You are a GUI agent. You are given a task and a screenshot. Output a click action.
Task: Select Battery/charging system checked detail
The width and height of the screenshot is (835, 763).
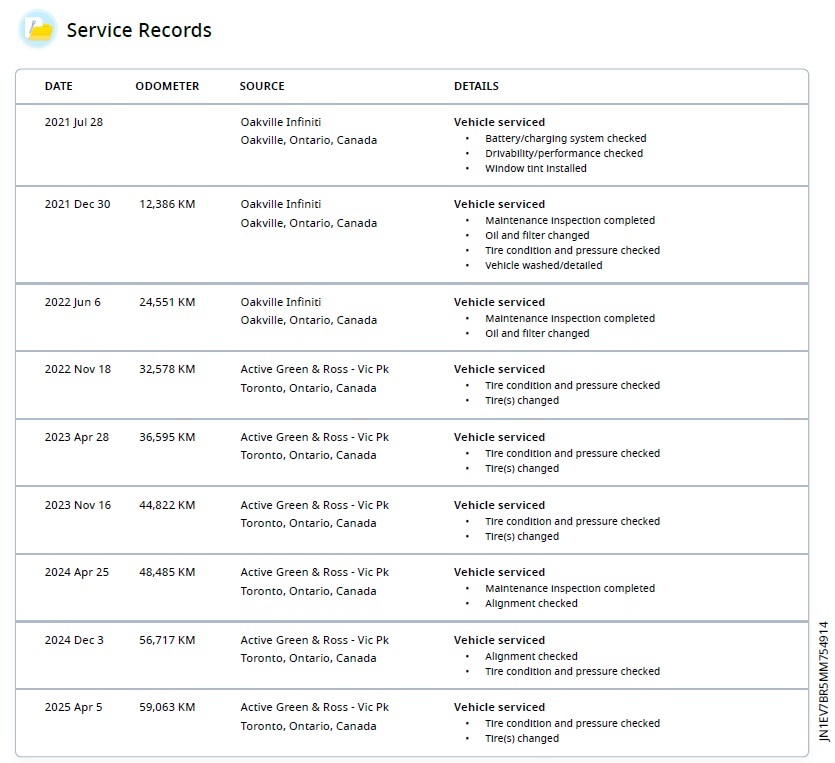(x=566, y=139)
